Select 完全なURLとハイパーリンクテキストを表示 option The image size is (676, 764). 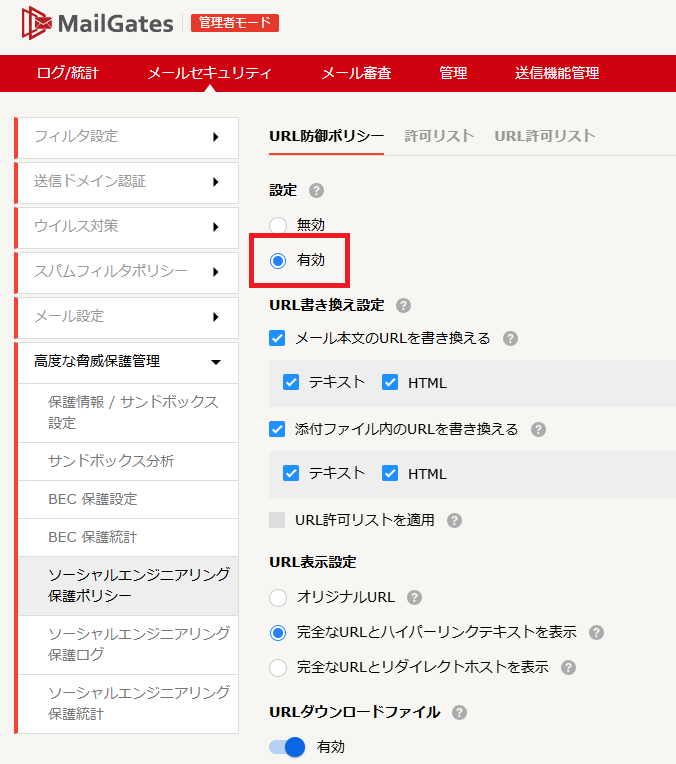(278, 633)
